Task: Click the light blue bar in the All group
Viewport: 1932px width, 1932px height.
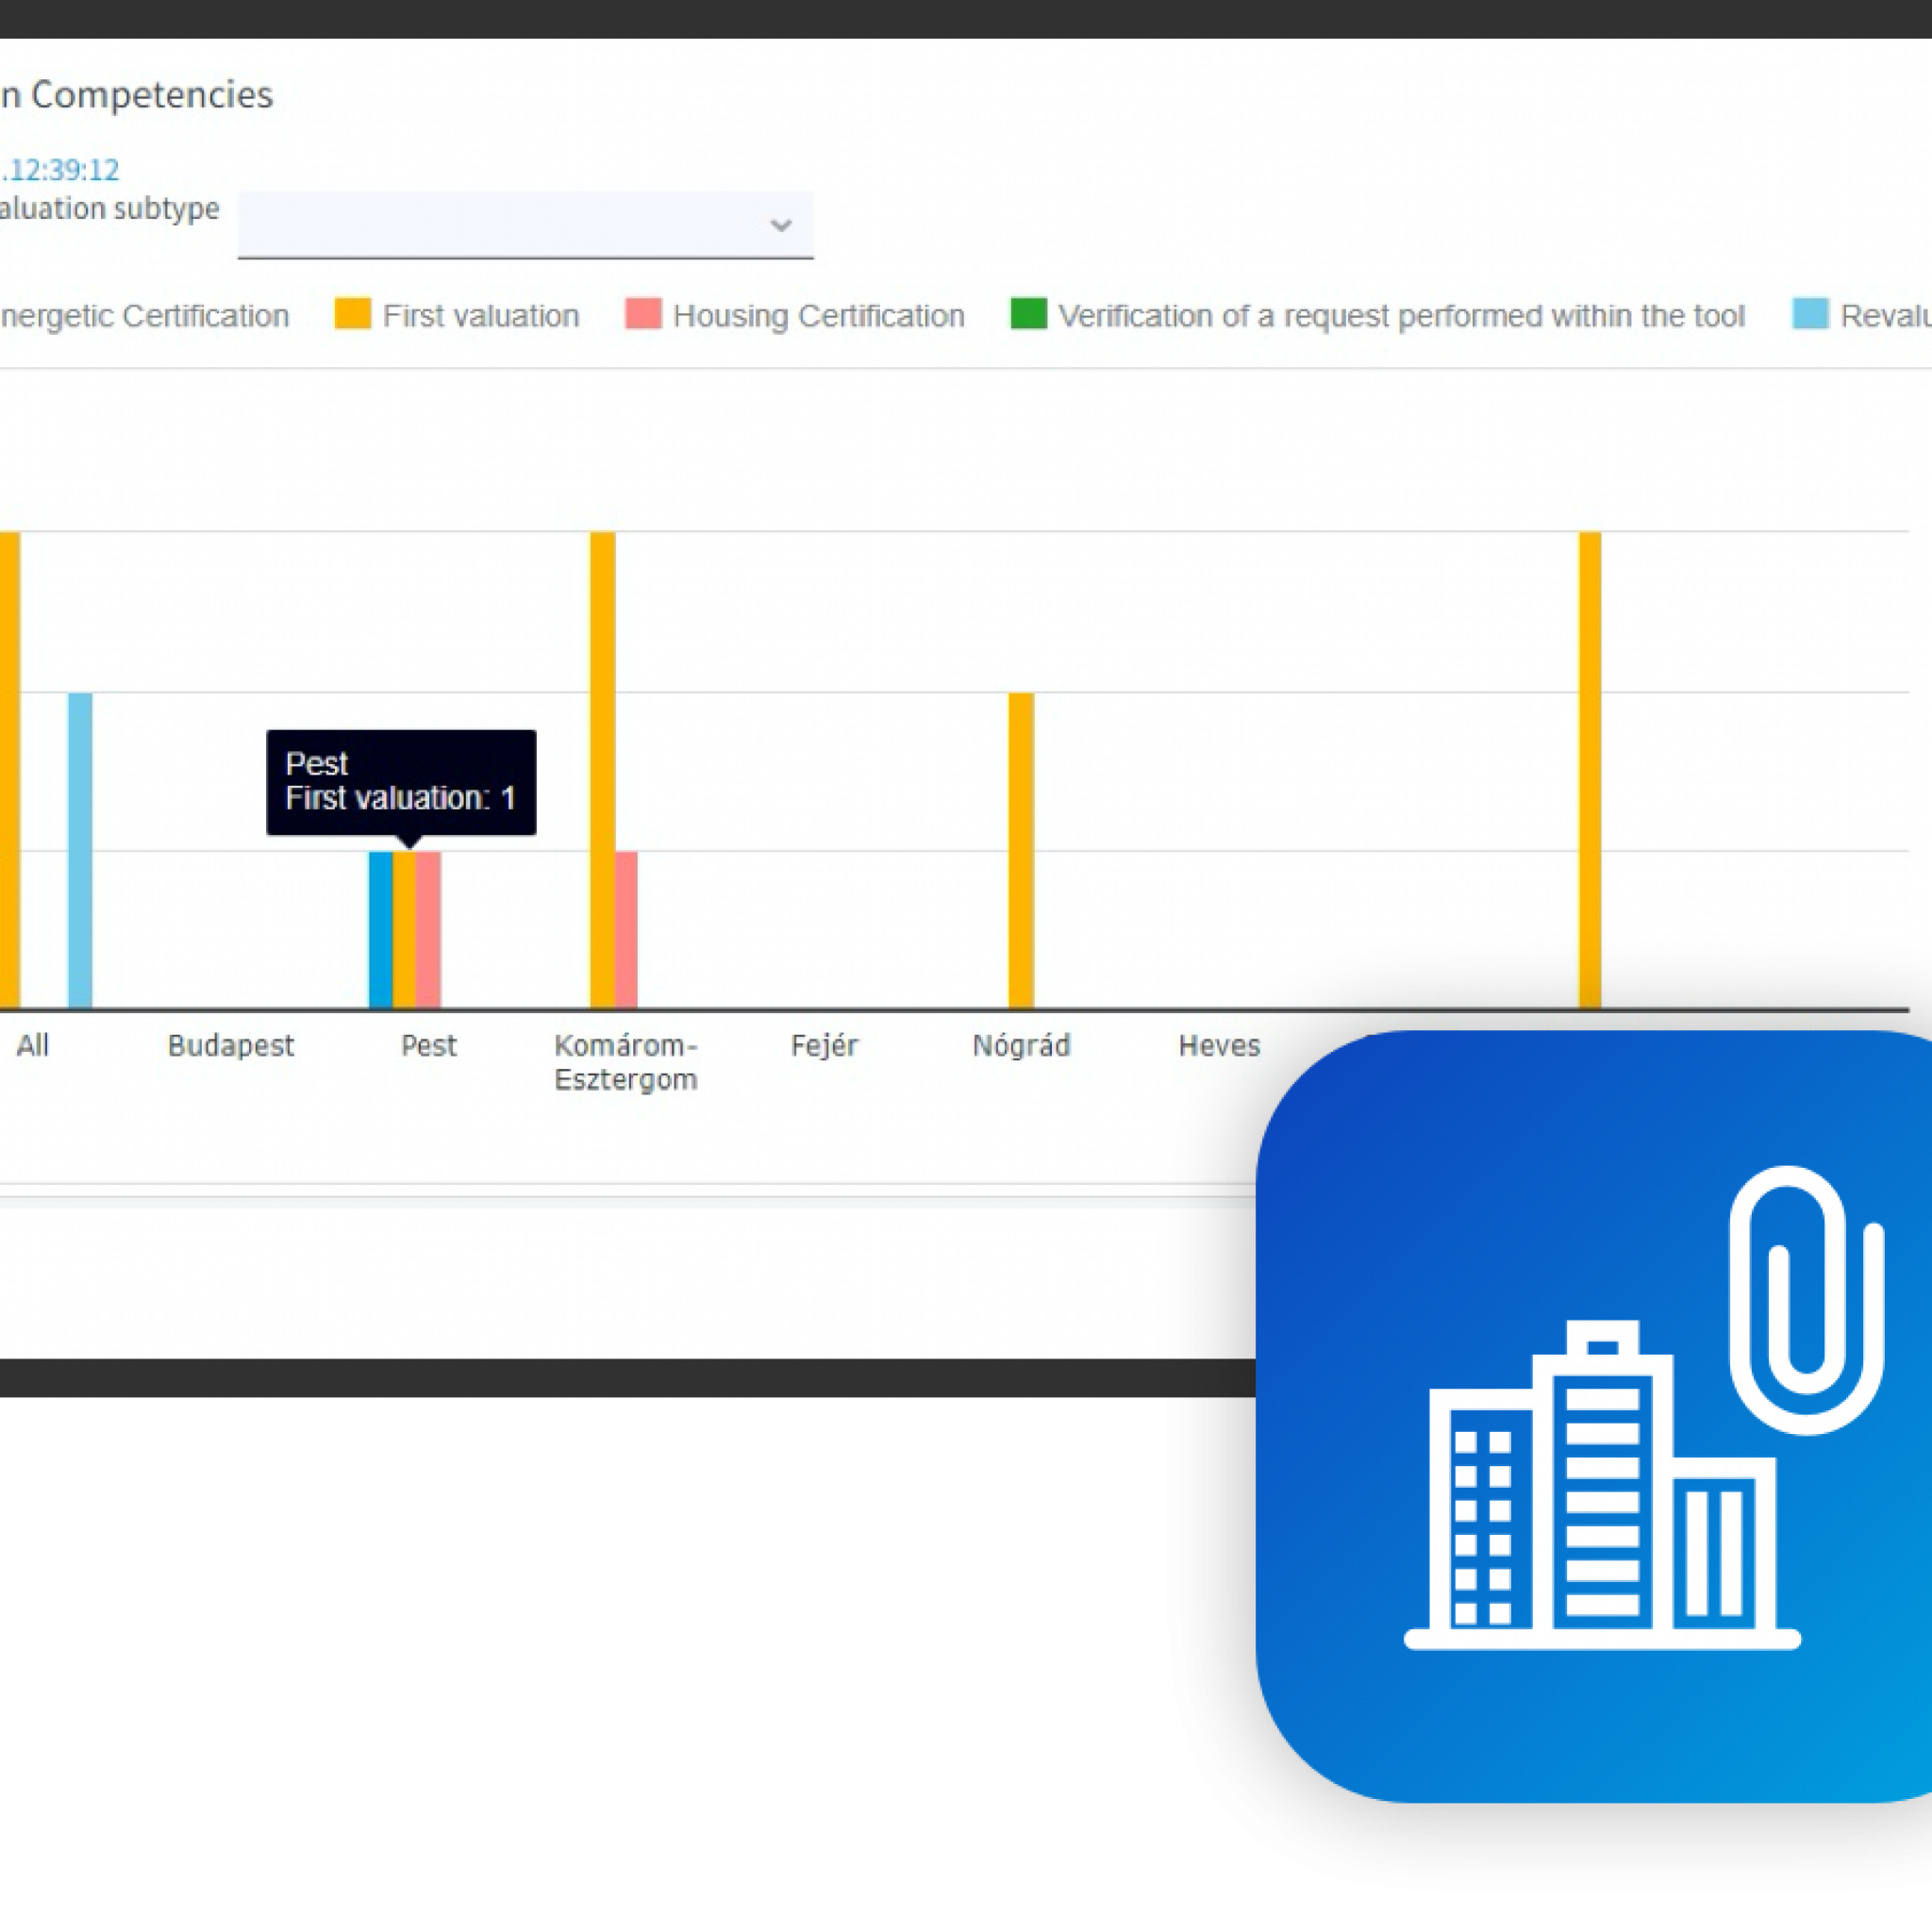Action: (x=80, y=850)
